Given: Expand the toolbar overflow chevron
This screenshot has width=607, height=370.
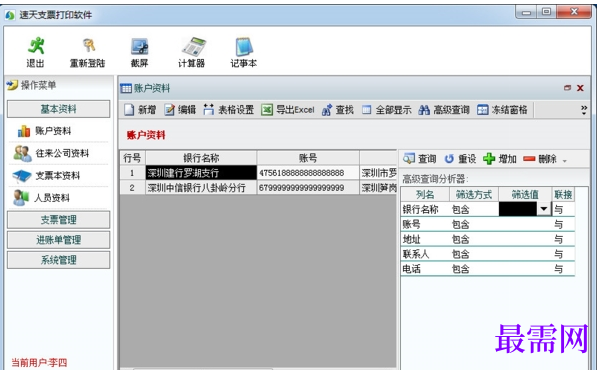Looking at the screenshot, I should (x=584, y=110).
